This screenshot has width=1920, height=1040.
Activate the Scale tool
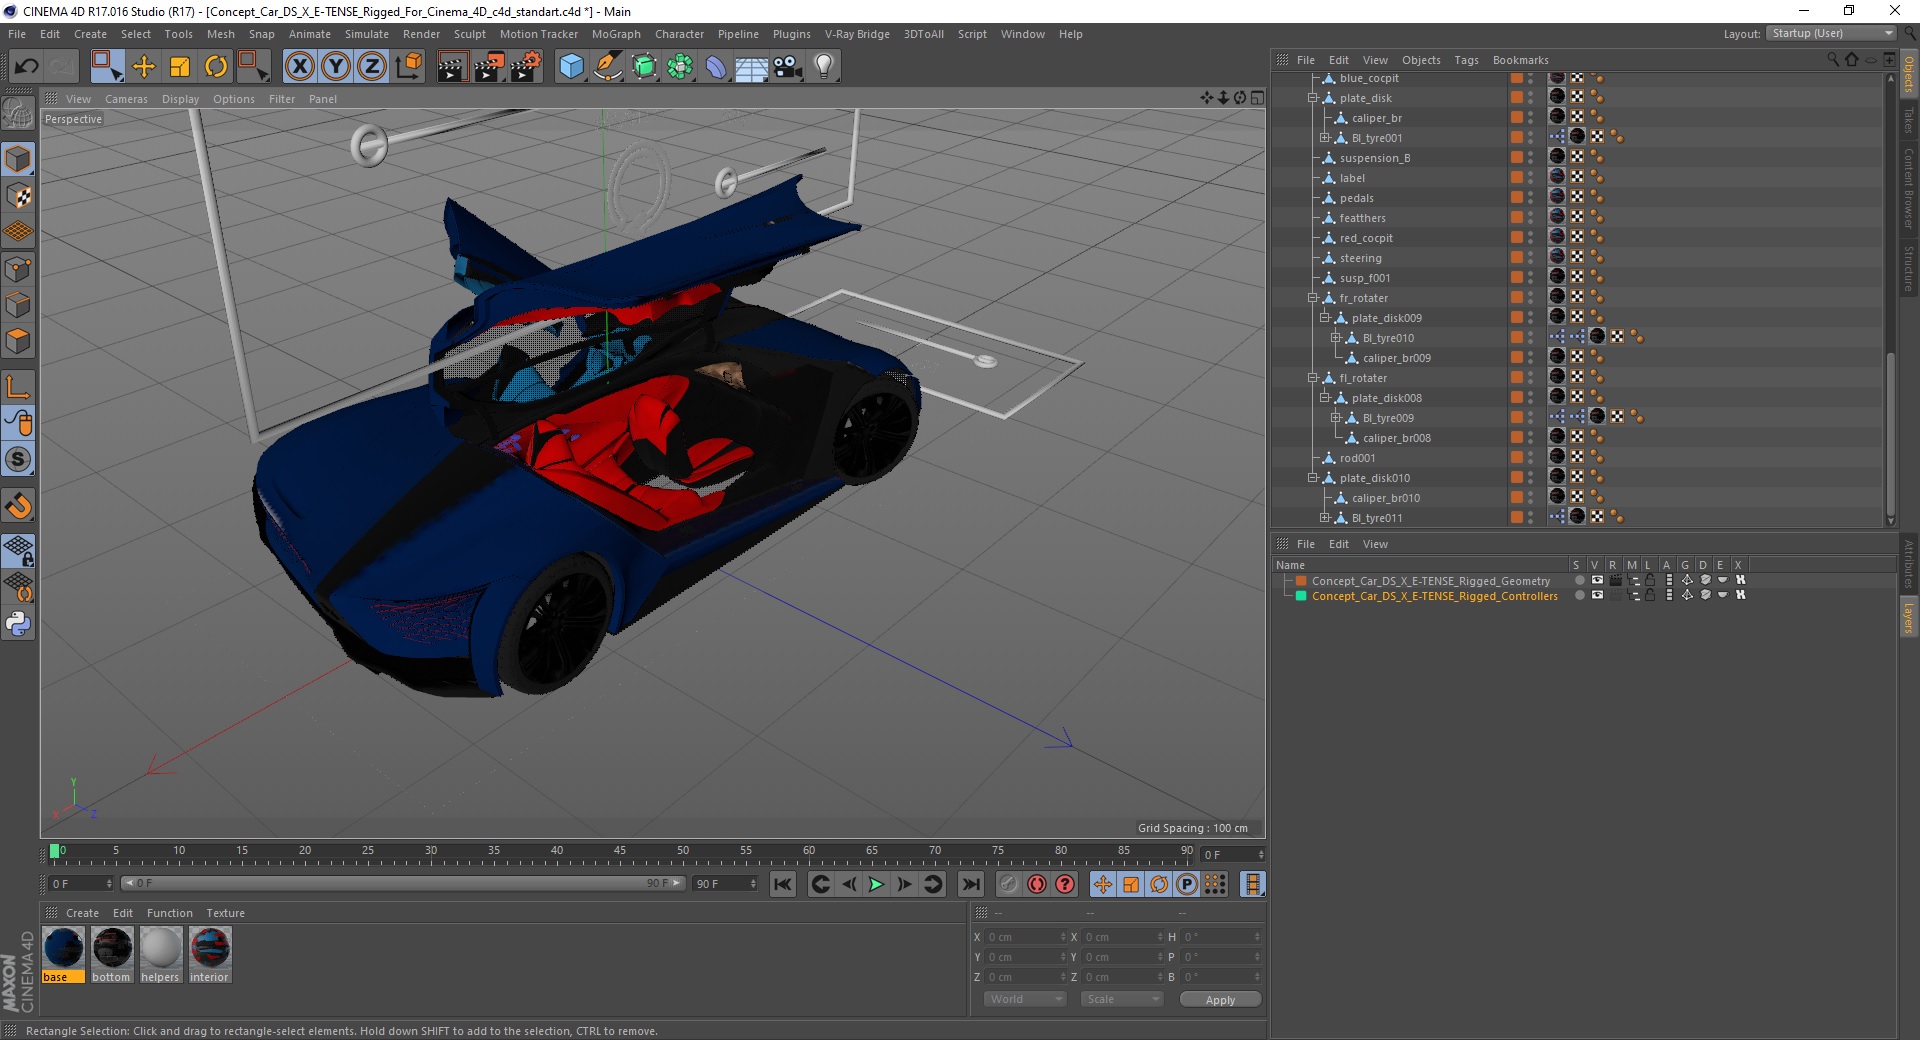point(180,67)
